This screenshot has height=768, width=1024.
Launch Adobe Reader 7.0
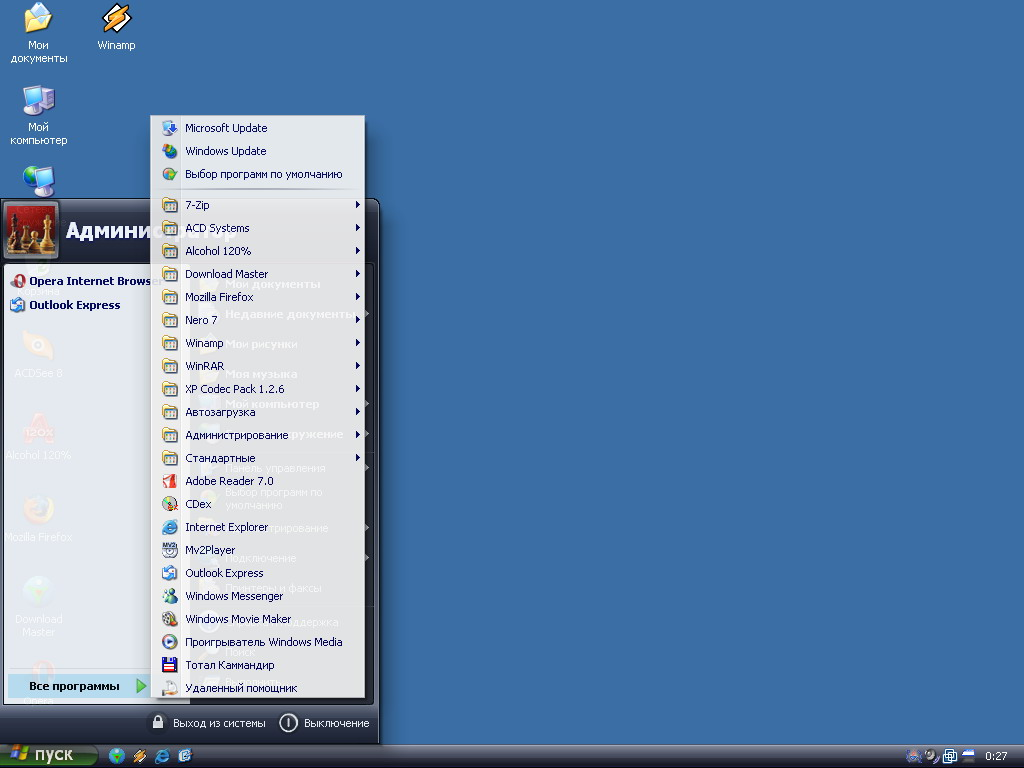(257, 481)
